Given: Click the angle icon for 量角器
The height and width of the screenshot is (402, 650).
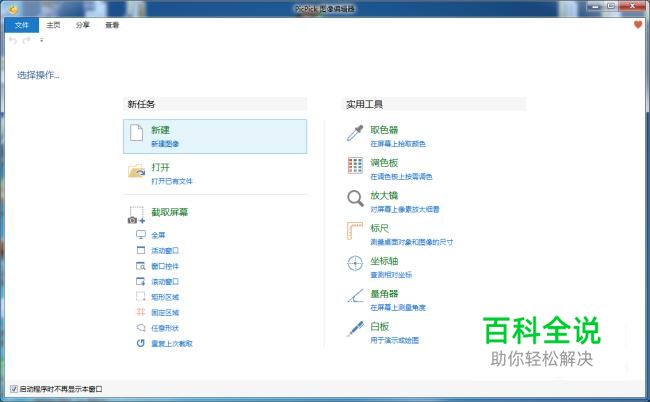Looking at the screenshot, I should [355, 295].
